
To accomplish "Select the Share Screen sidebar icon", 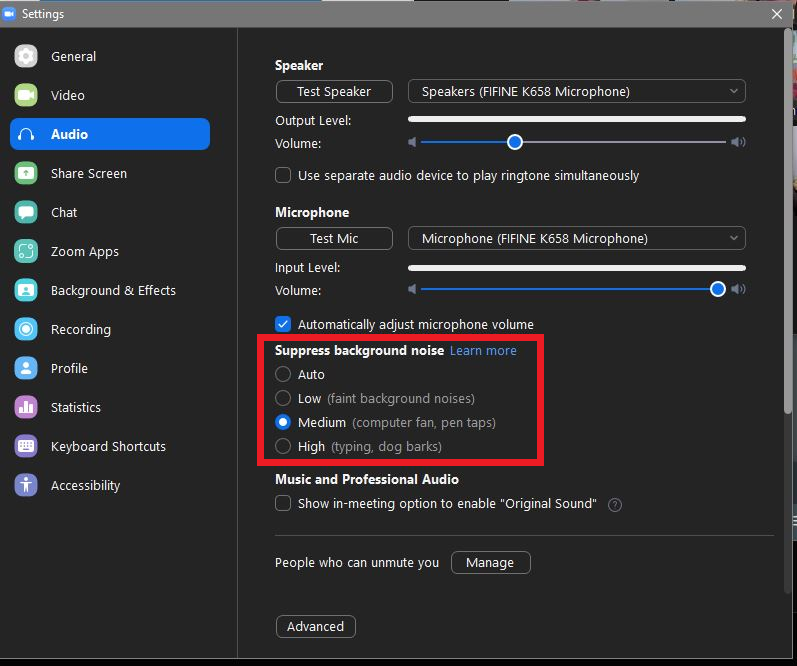I will coord(26,174).
